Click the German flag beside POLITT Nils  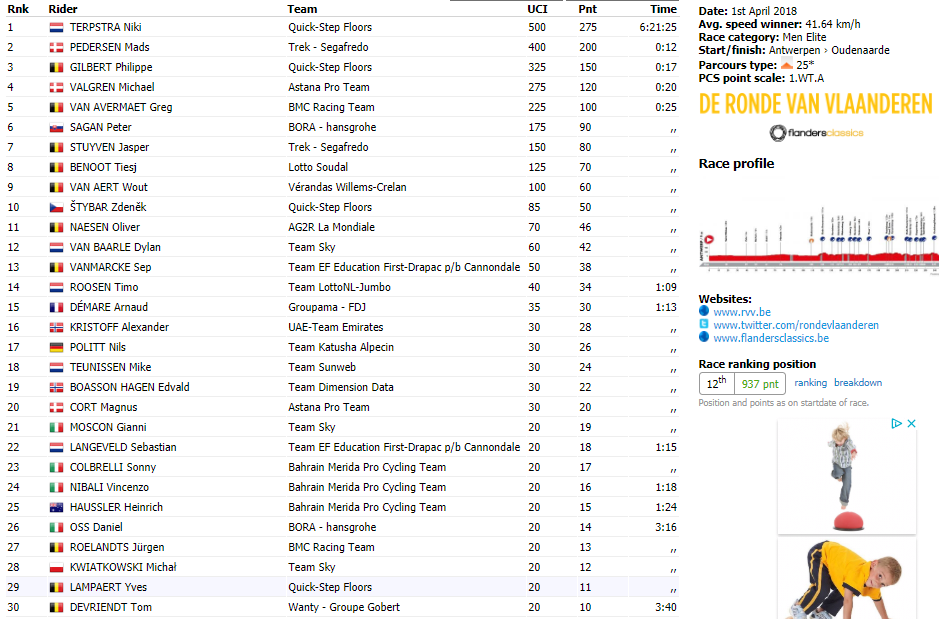pos(56,347)
